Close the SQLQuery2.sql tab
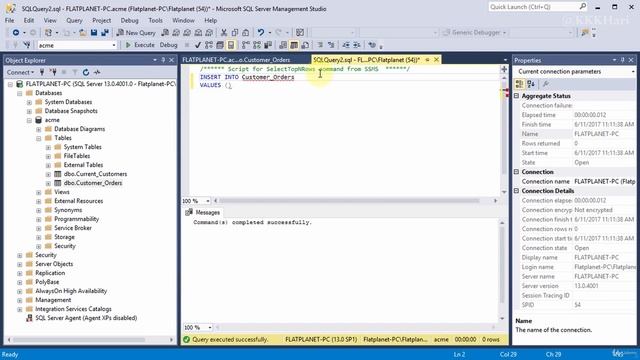 pyautogui.click(x=436, y=60)
